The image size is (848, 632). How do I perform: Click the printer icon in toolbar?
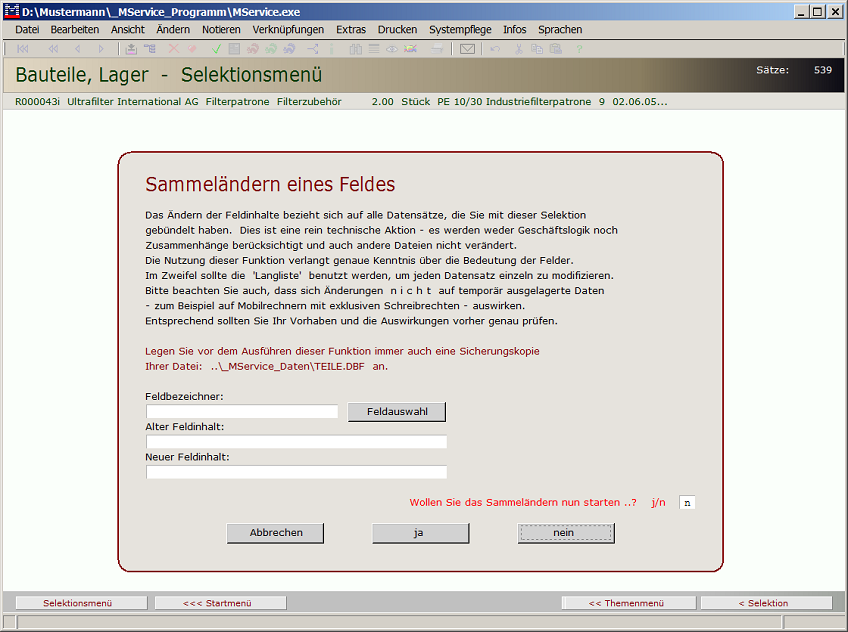pyautogui.click(x=437, y=49)
